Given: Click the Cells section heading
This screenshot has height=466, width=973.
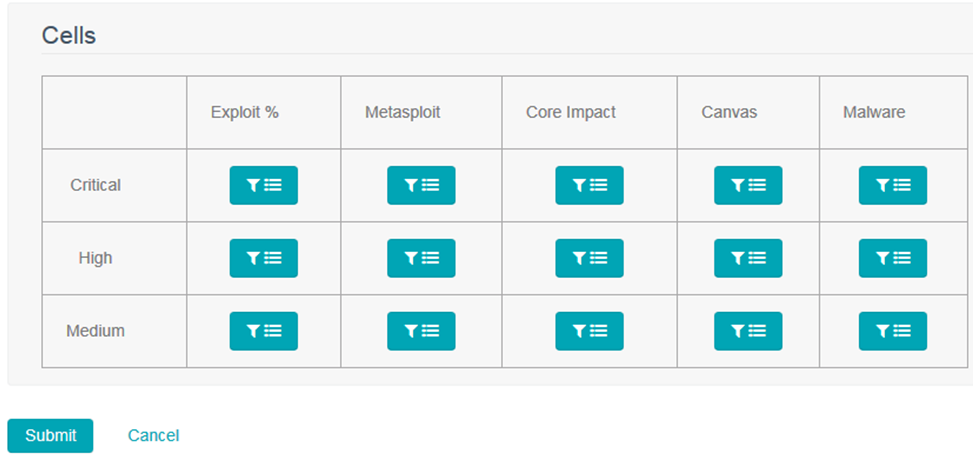Looking at the screenshot, I should pos(69,36).
